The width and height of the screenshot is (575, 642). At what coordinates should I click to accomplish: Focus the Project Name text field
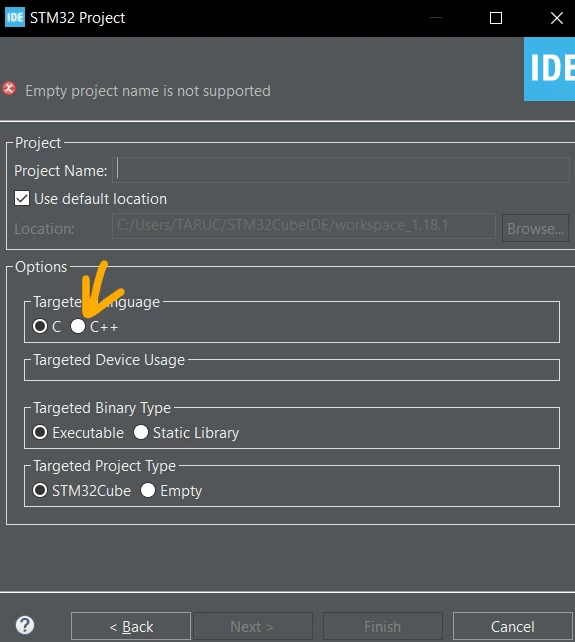point(341,170)
